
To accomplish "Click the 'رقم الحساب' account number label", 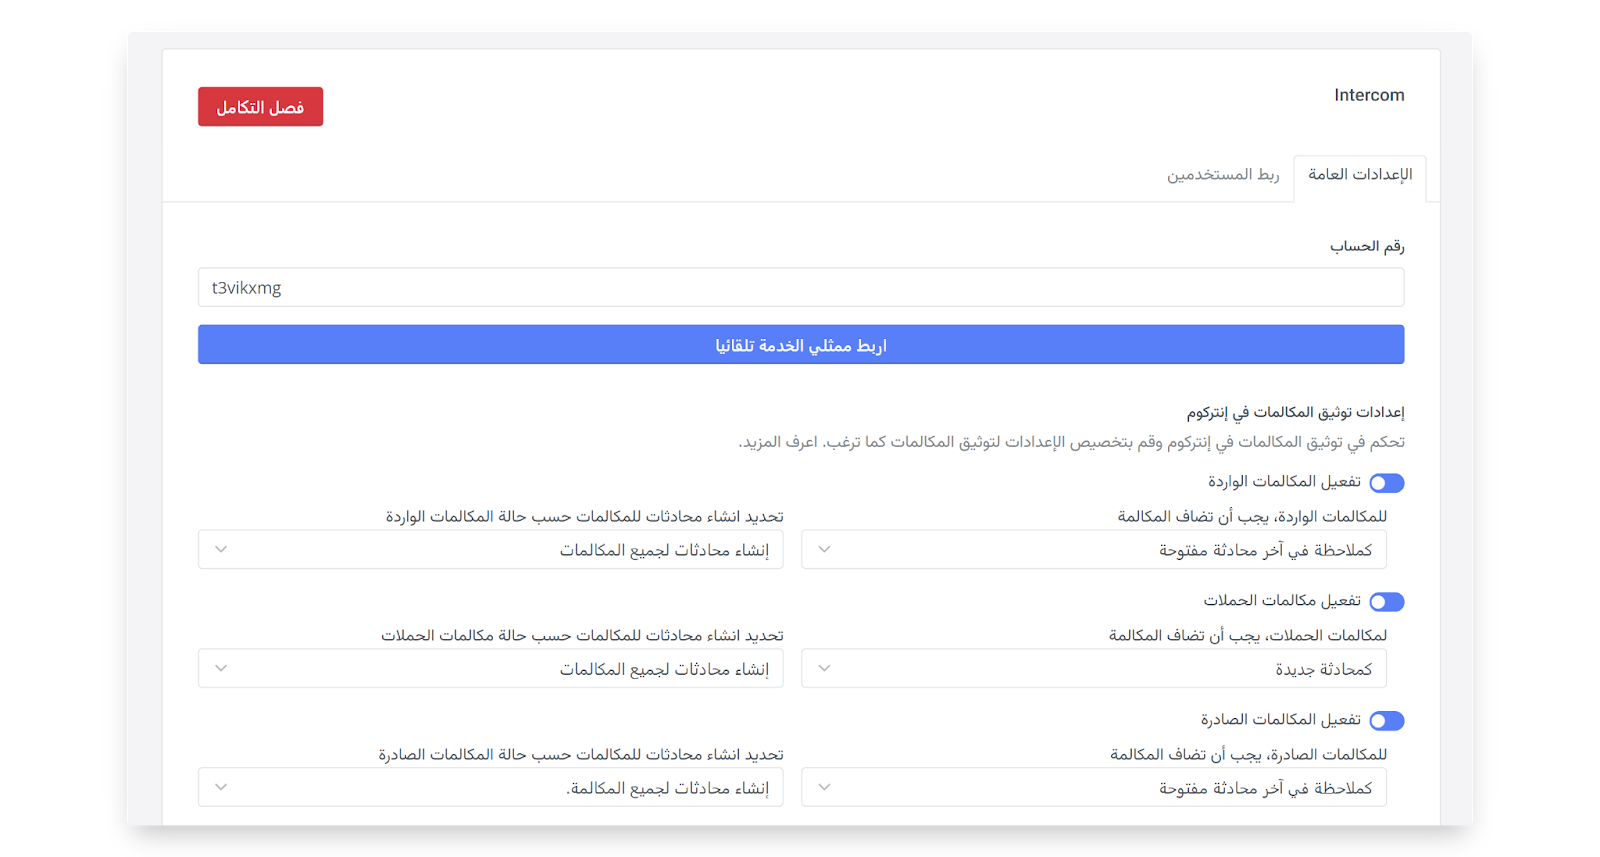I will click(1367, 246).
